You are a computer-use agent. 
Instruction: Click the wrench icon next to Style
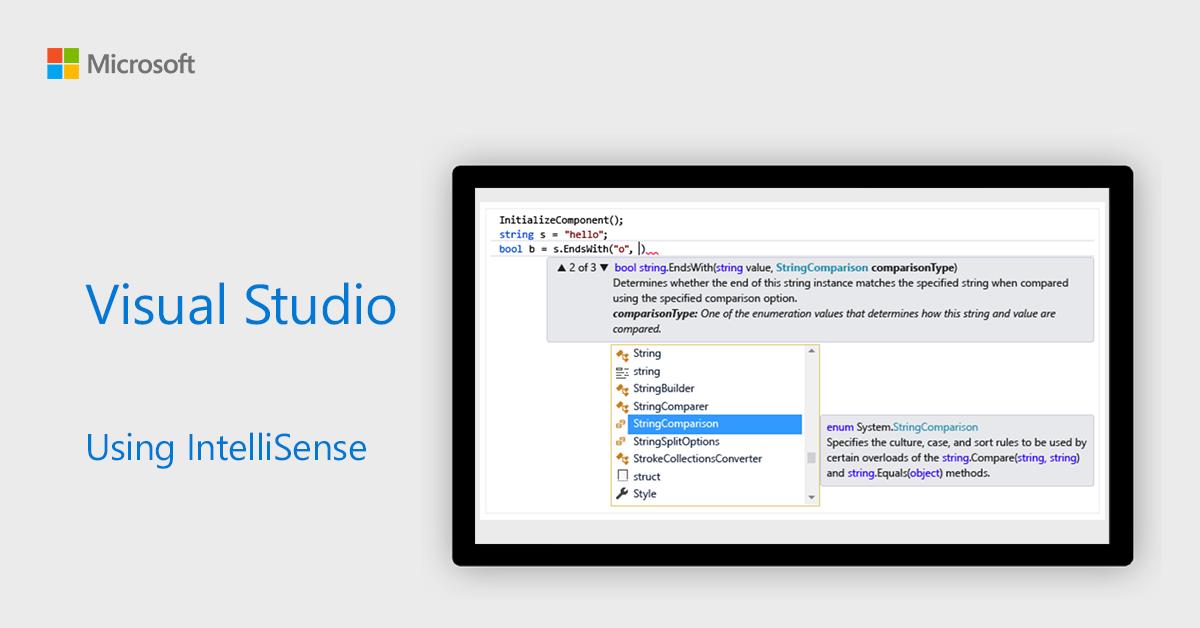point(622,493)
